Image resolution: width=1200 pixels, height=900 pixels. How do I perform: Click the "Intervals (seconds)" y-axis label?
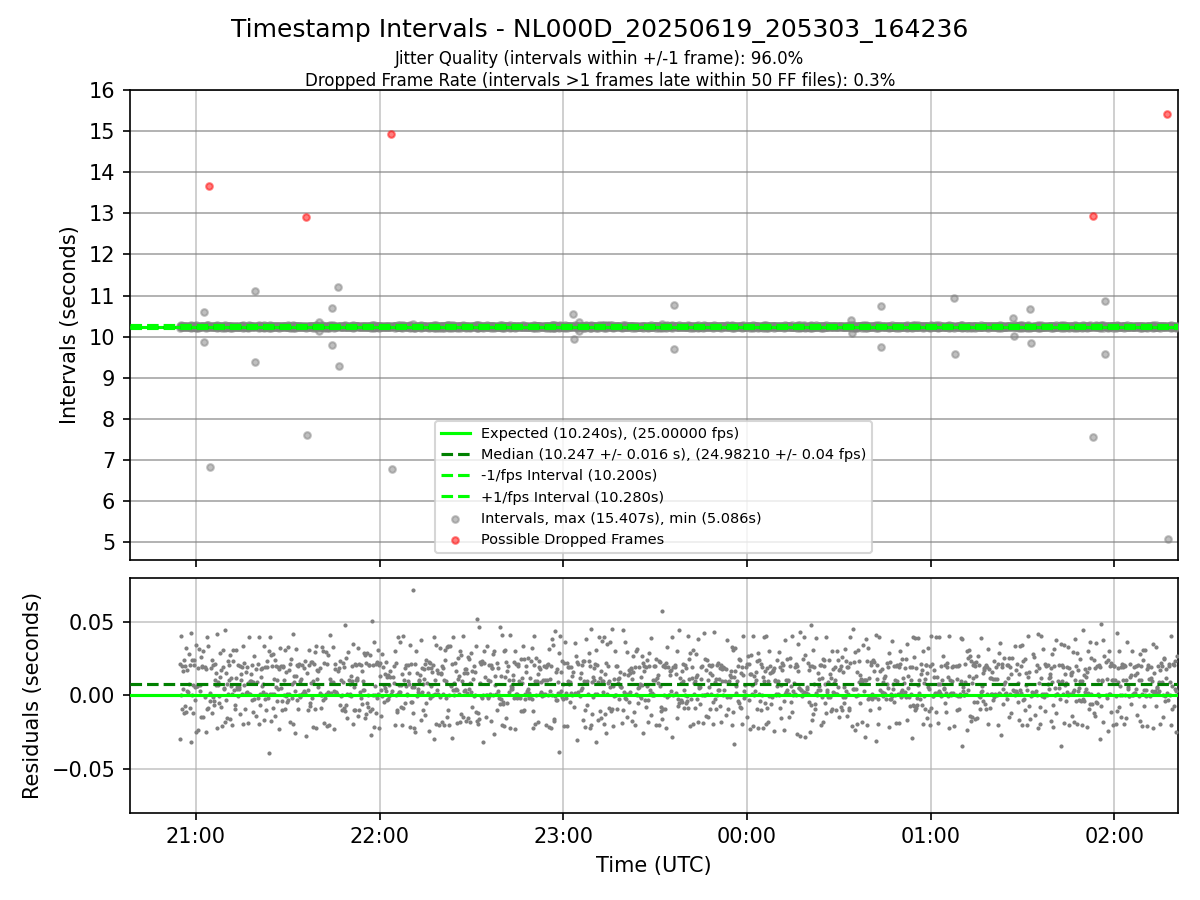tap(69, 325)
